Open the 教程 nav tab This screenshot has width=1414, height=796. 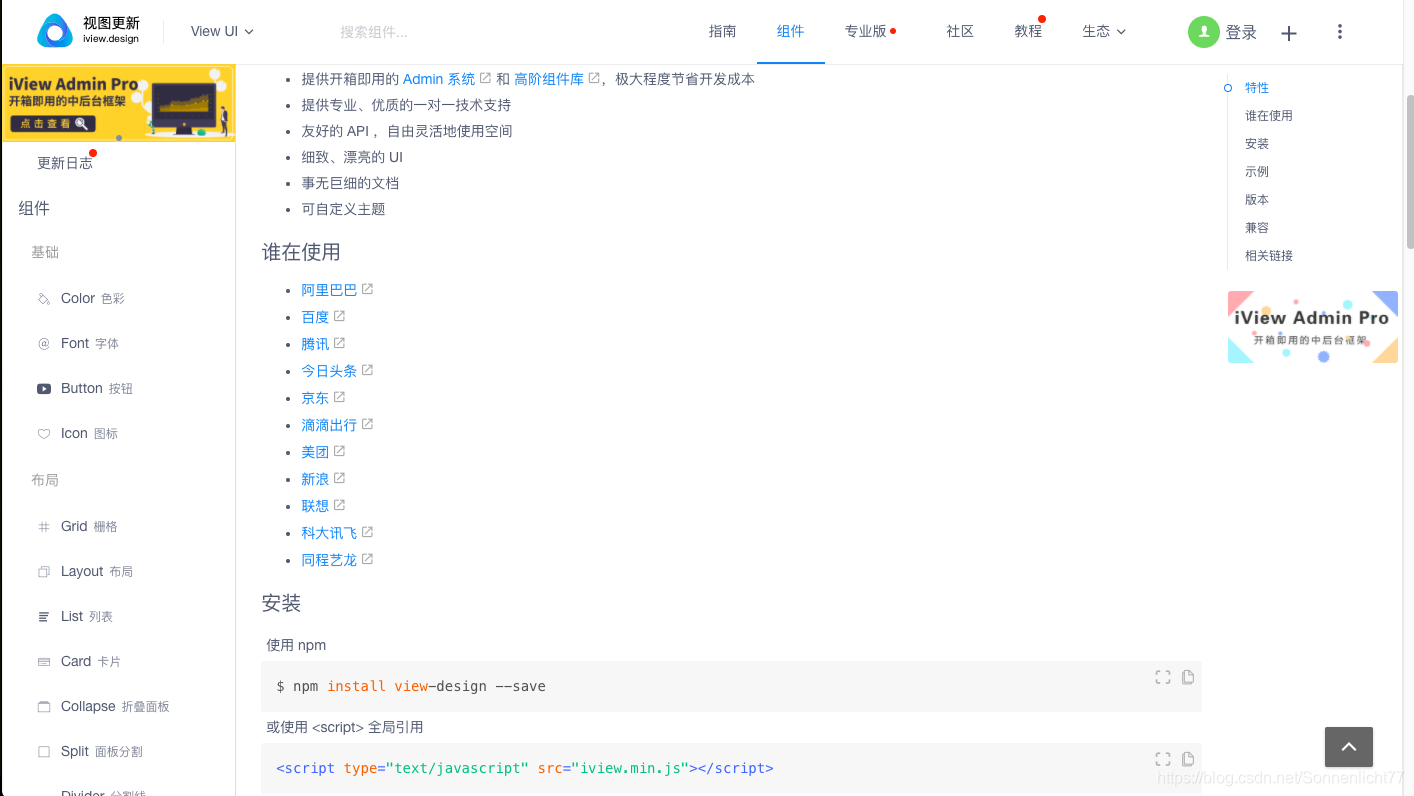tap(1028, 31)
